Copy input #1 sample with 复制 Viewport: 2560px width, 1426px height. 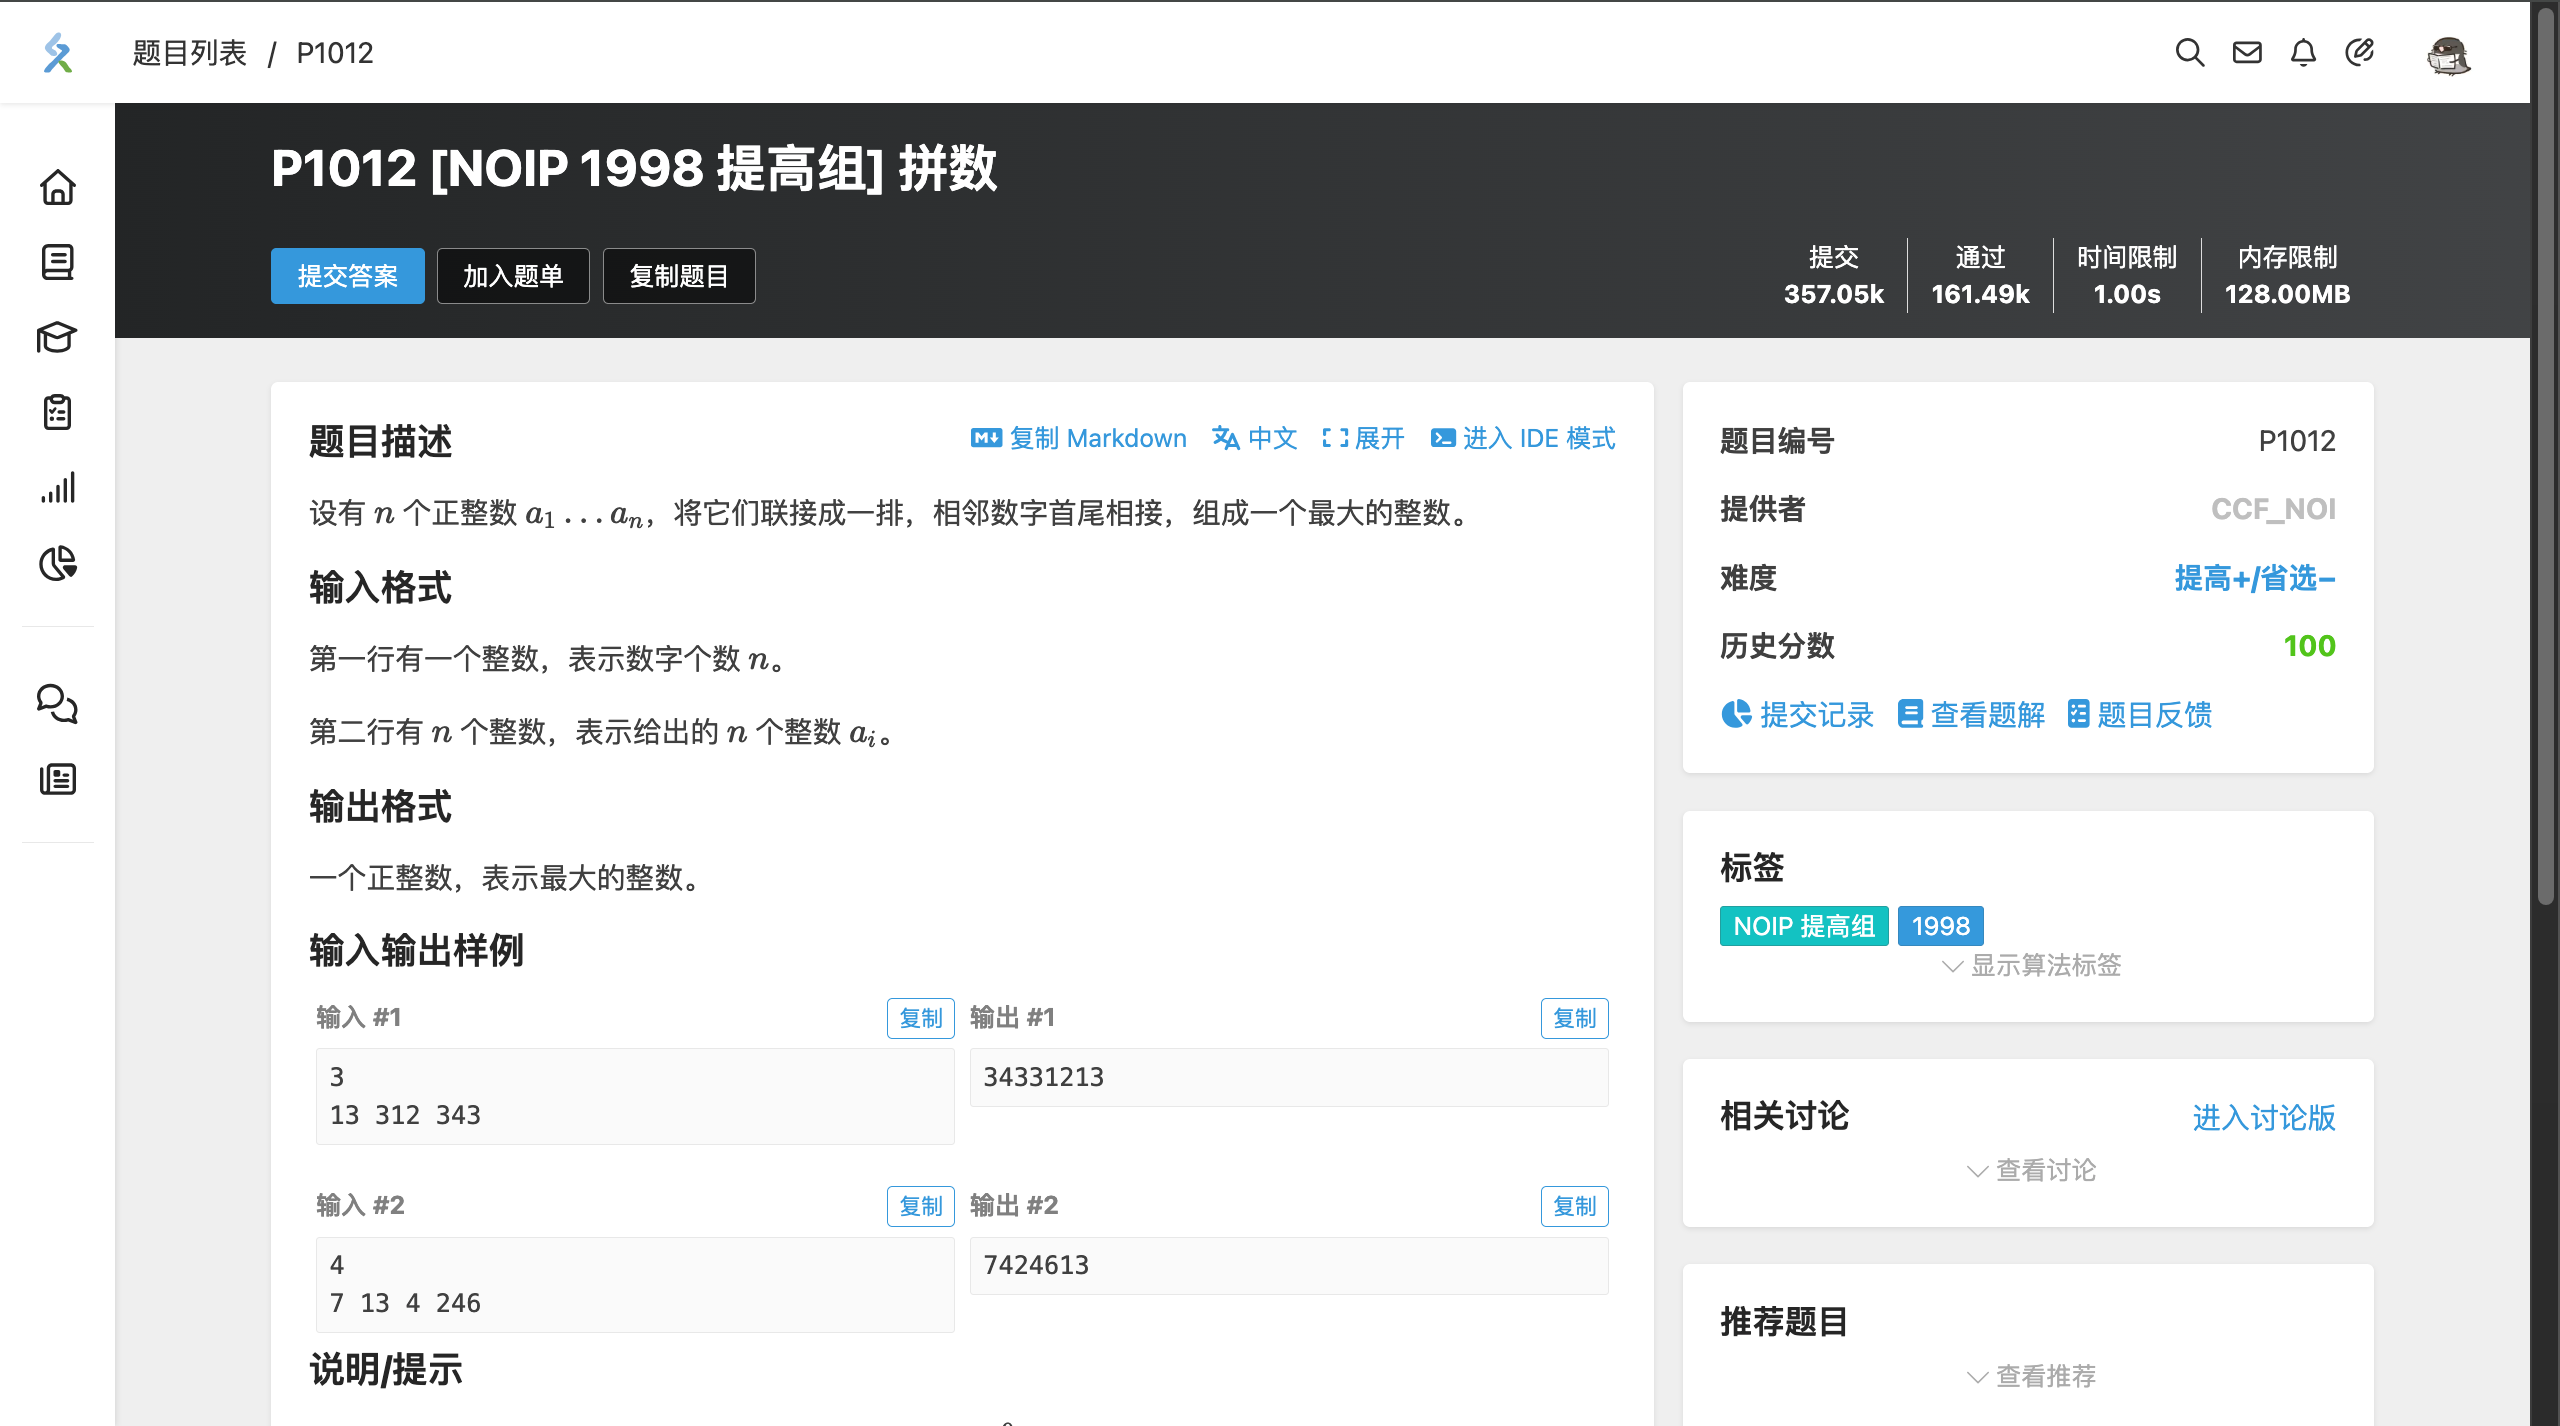[920, 1018]
